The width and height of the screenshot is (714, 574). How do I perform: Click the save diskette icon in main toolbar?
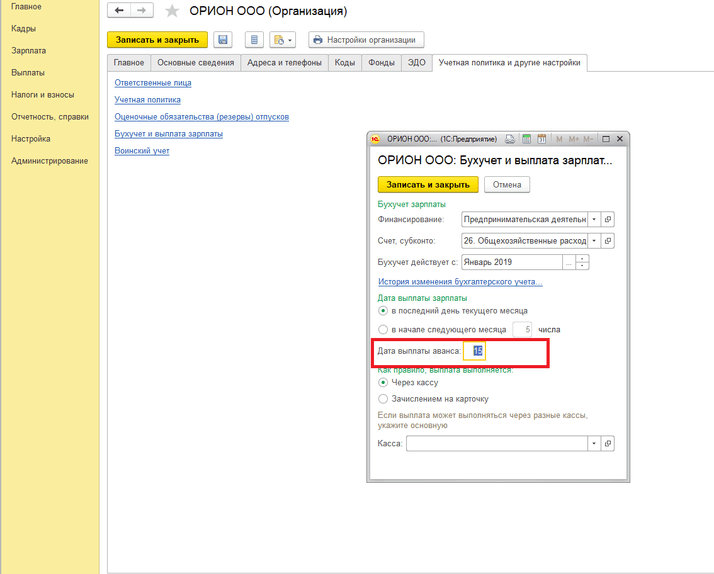click(x=223, y=40)
